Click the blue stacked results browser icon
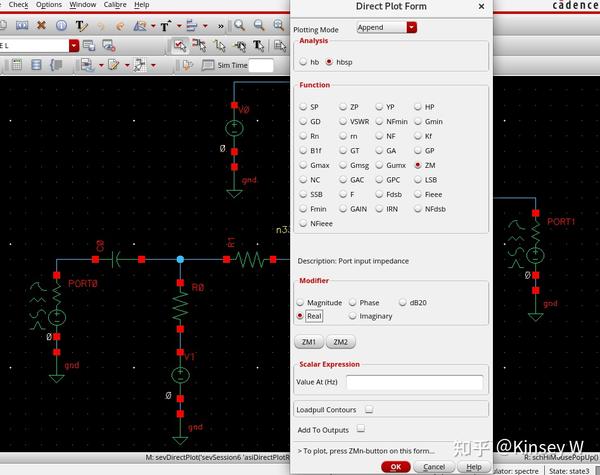 [36, 65]
